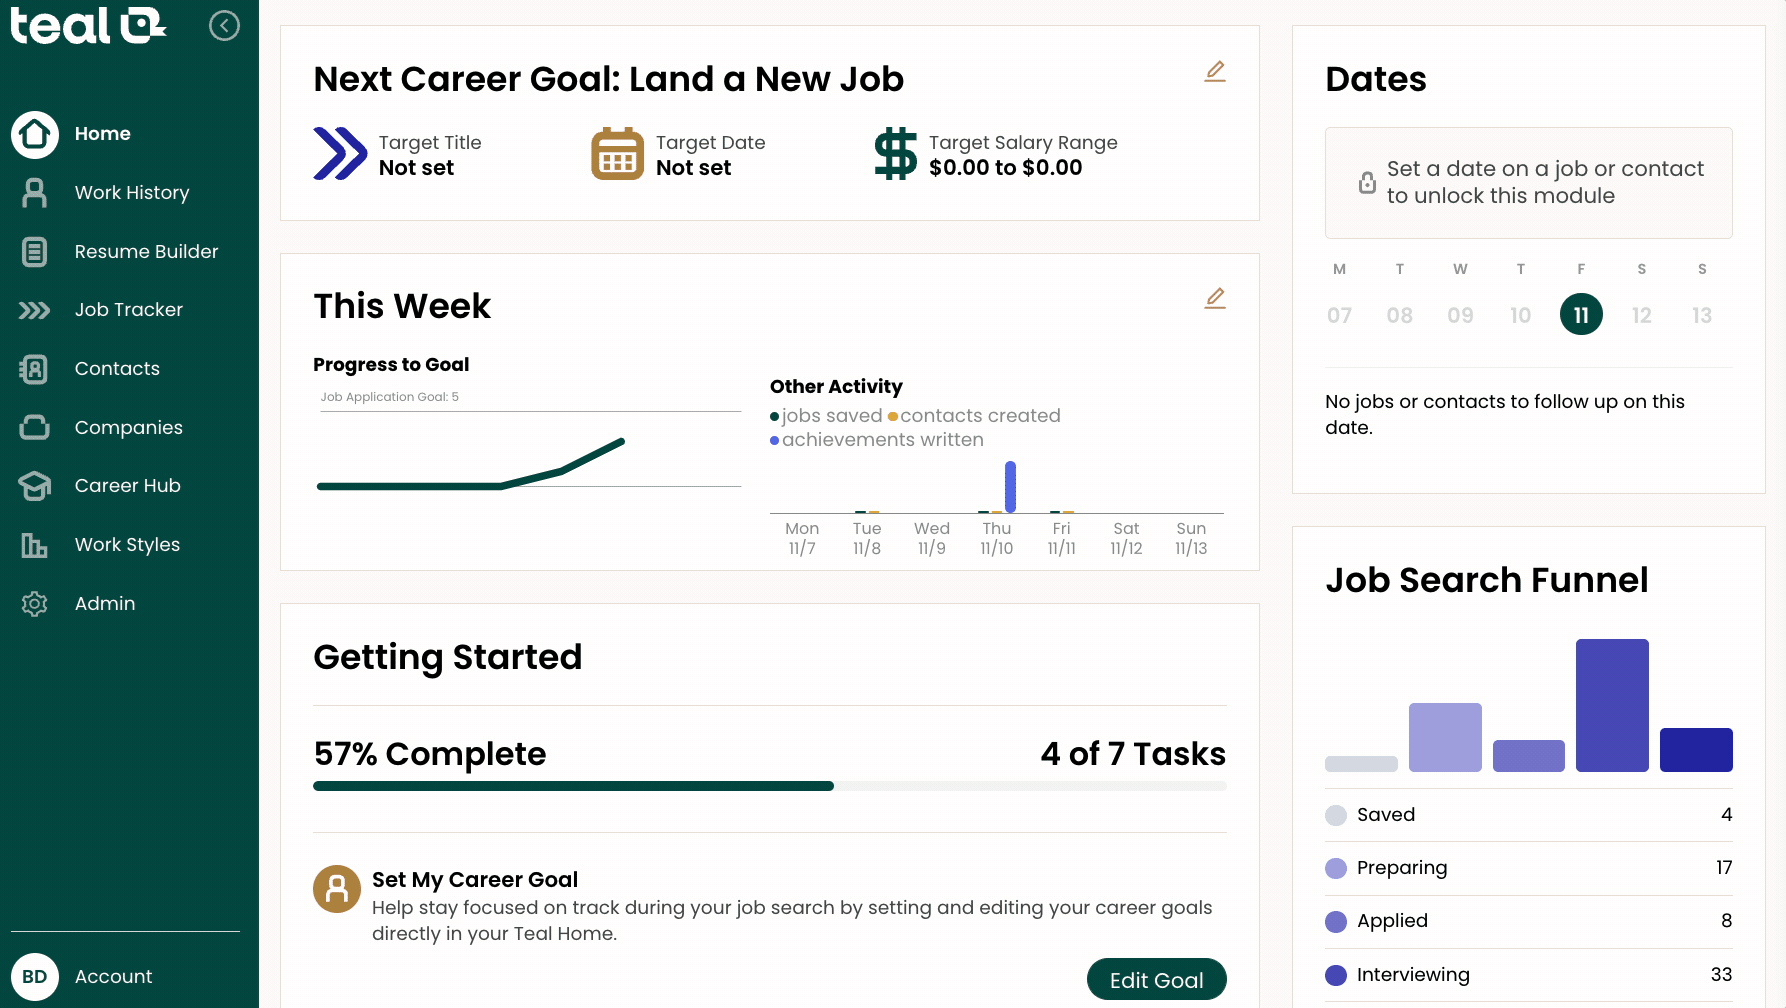
Task: Select Friday the 11th on the calendar
Action: 1581,314
